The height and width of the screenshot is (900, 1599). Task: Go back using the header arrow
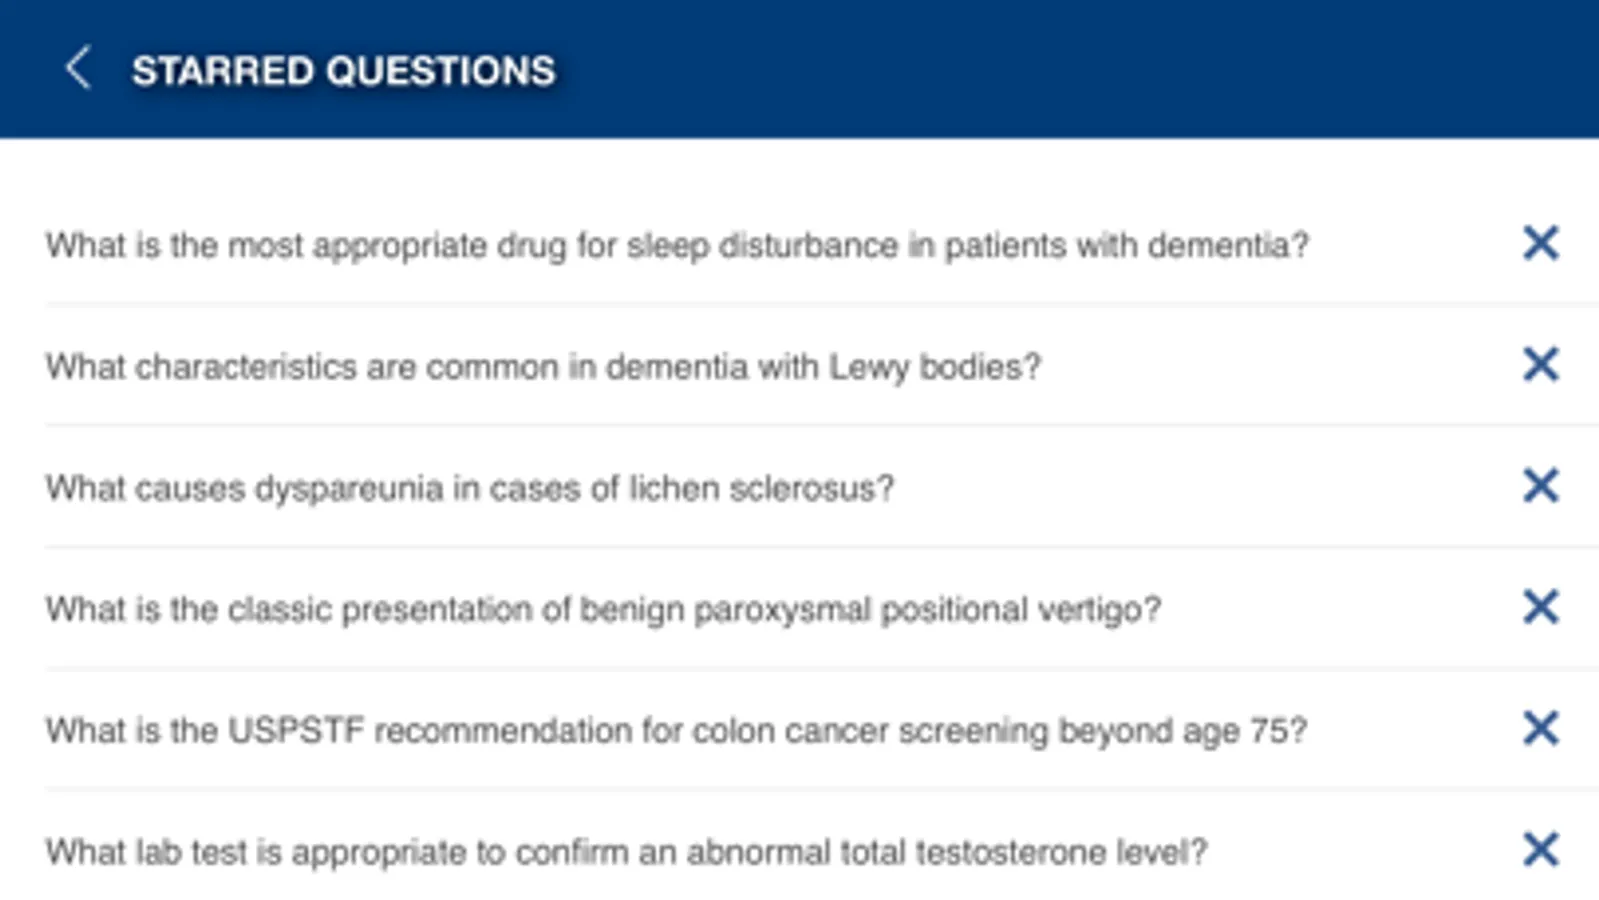78,69
